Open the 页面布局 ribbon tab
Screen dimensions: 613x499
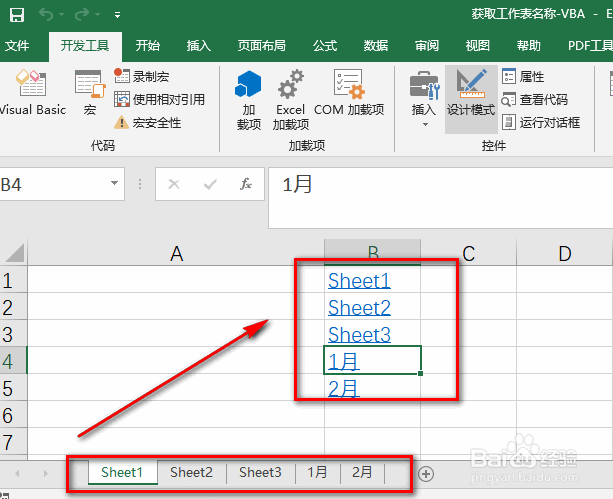262,46
